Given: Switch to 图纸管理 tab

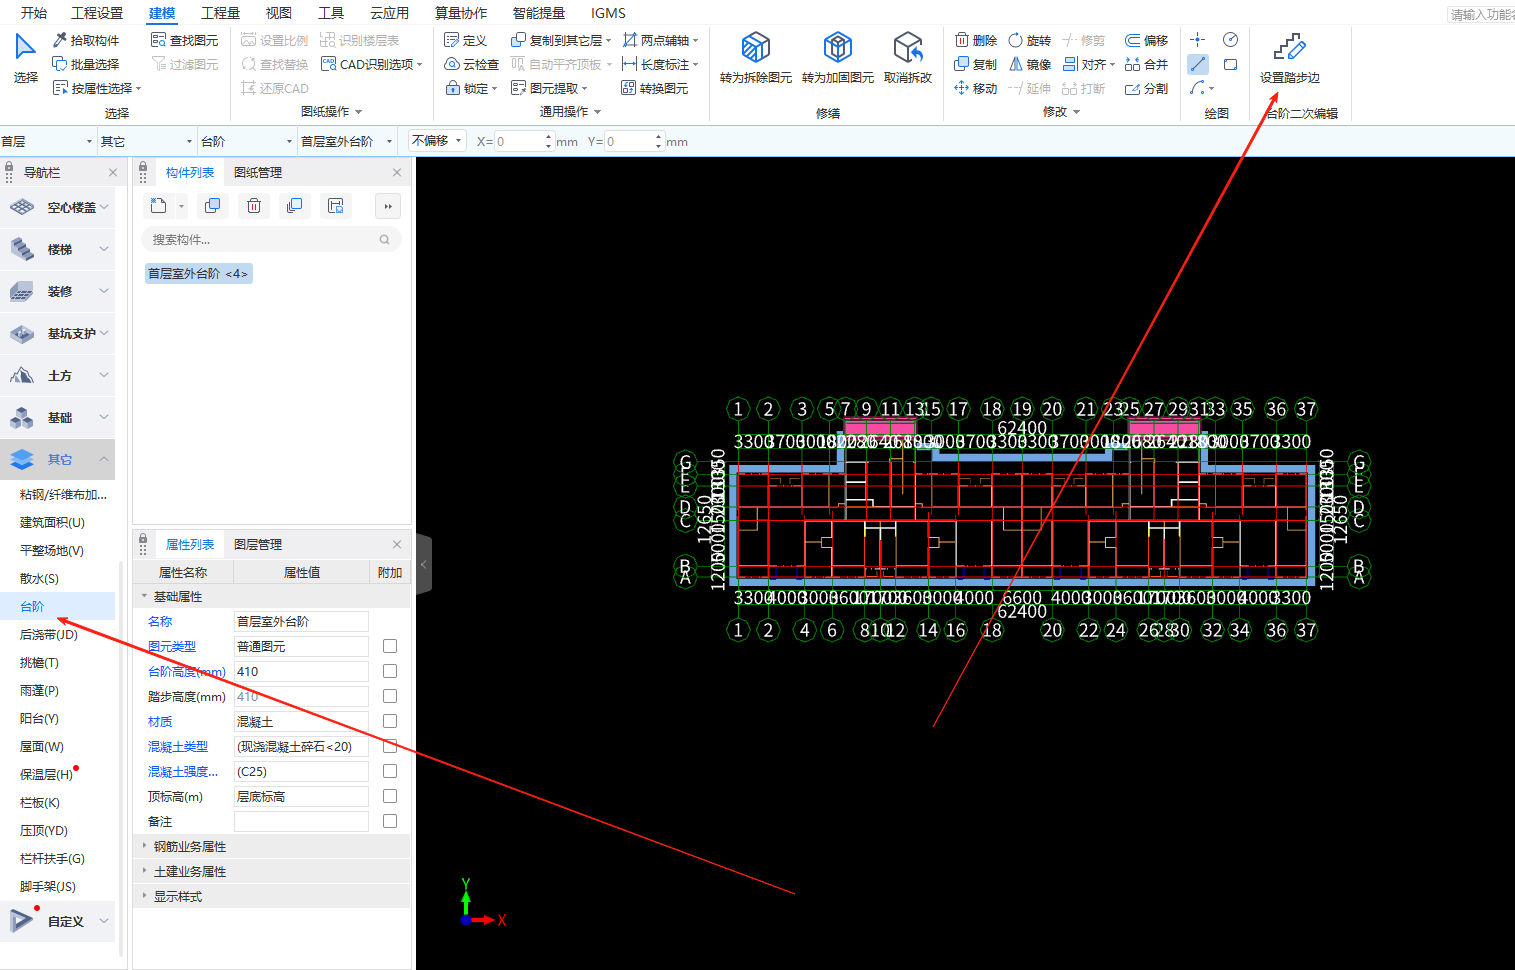Looking at the screenshot, I should (258, 172).
